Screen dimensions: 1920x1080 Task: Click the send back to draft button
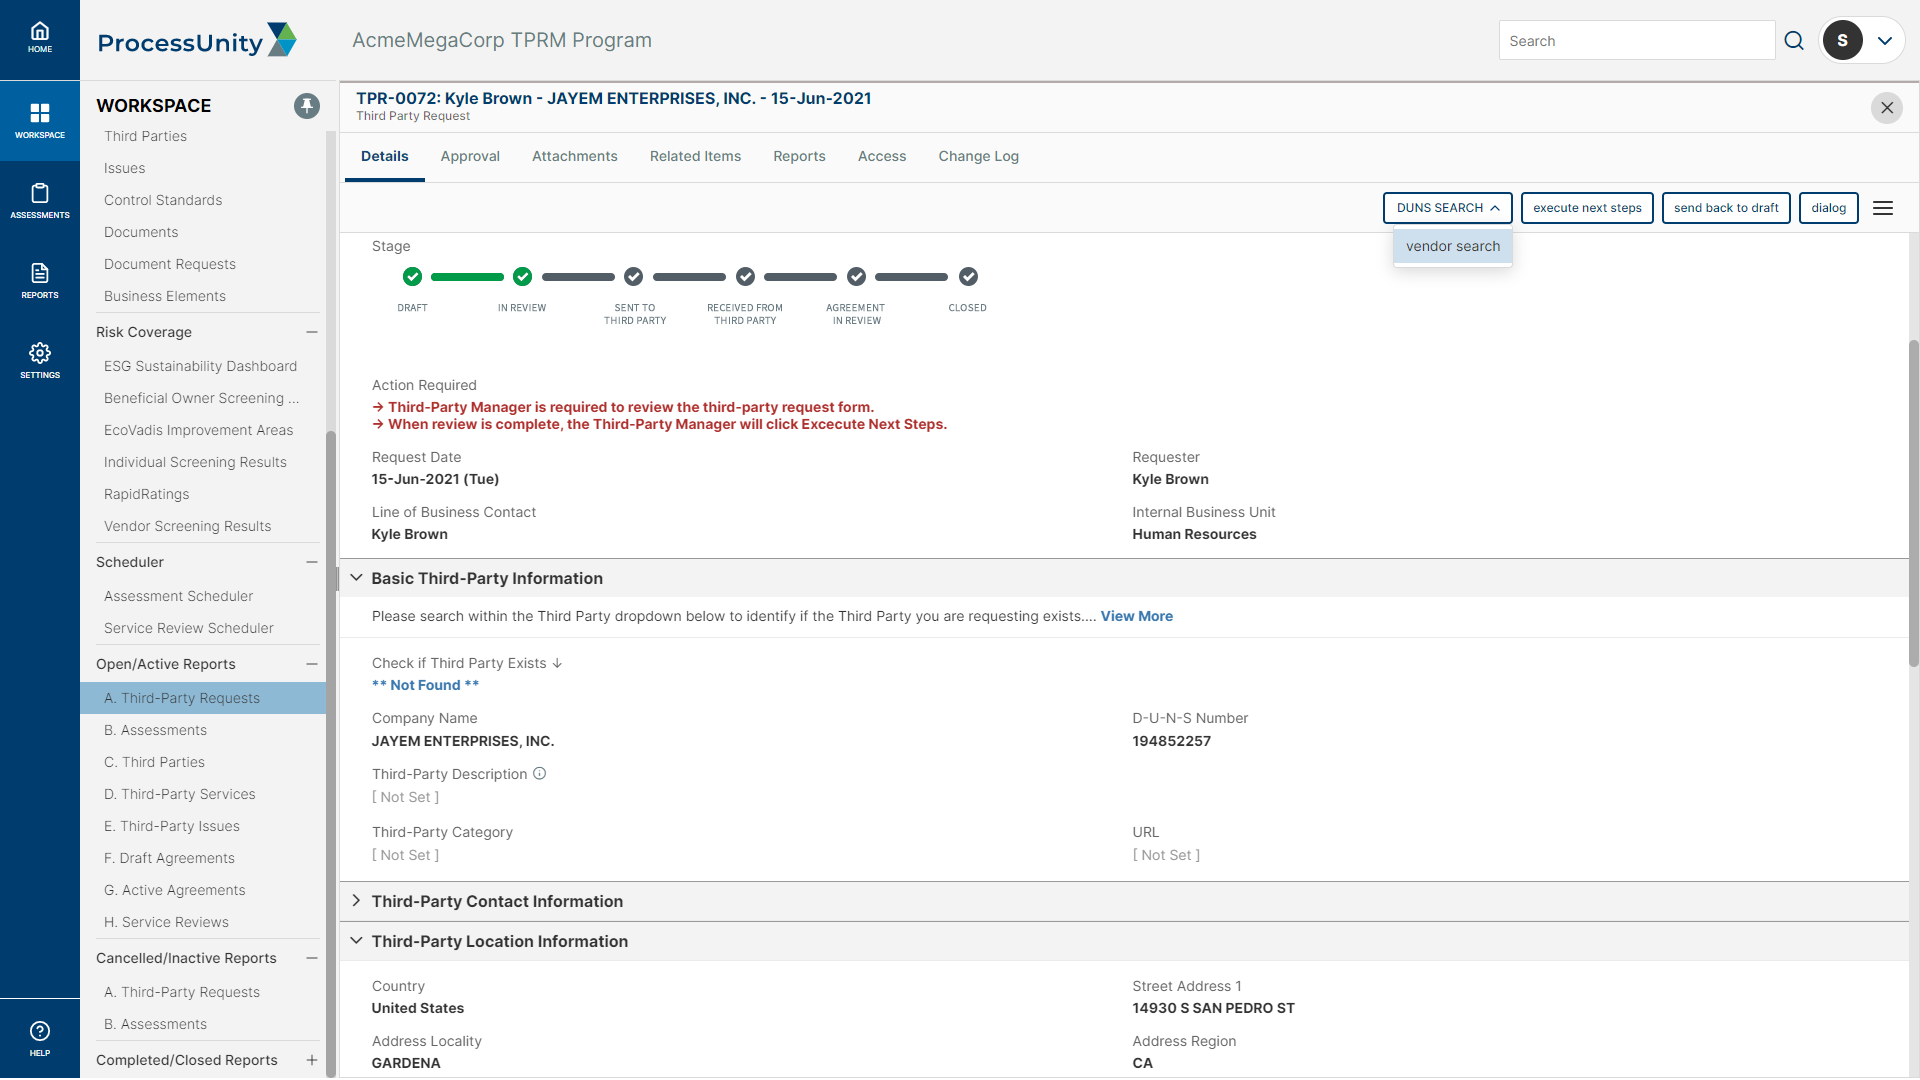click(x=1726, y=208)
